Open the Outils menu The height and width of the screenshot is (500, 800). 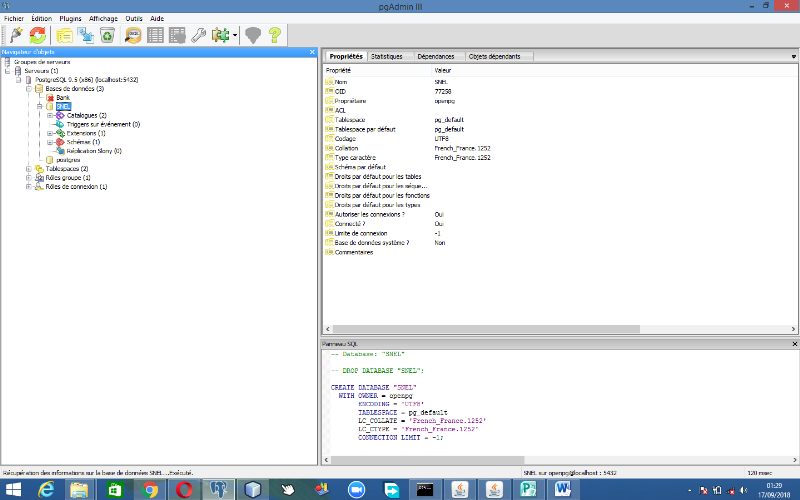coord(133,18)
